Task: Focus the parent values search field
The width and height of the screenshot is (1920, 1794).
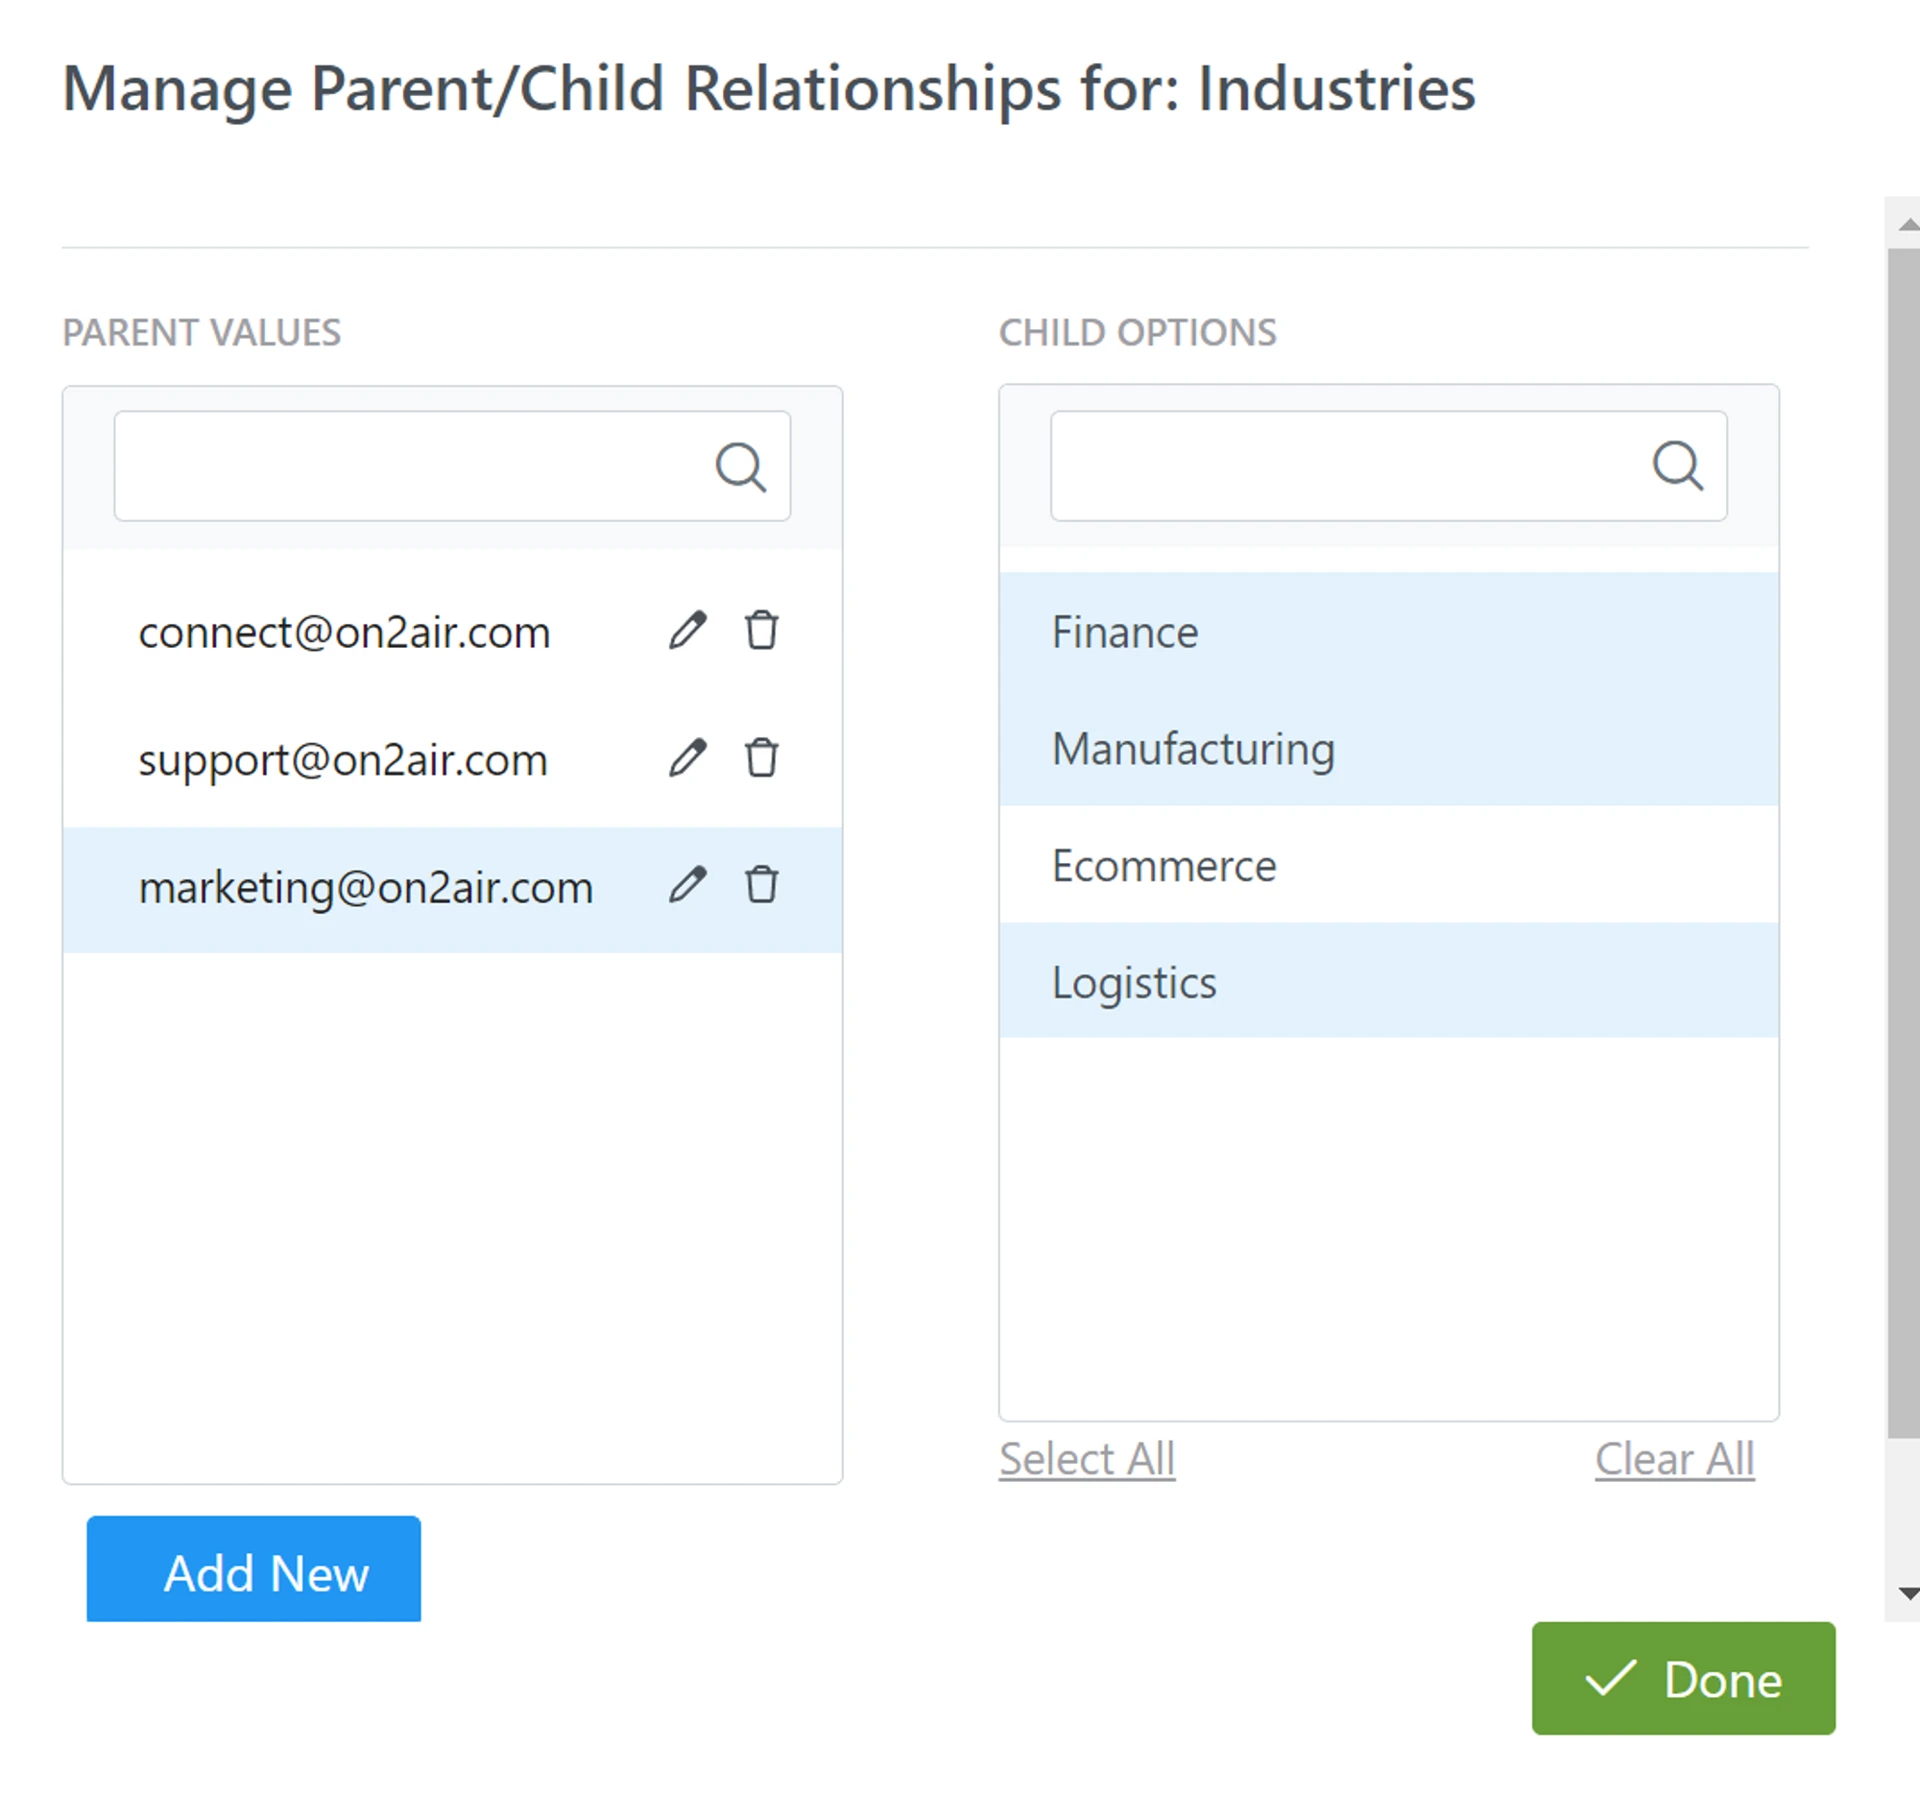Action: coord(410,467)
